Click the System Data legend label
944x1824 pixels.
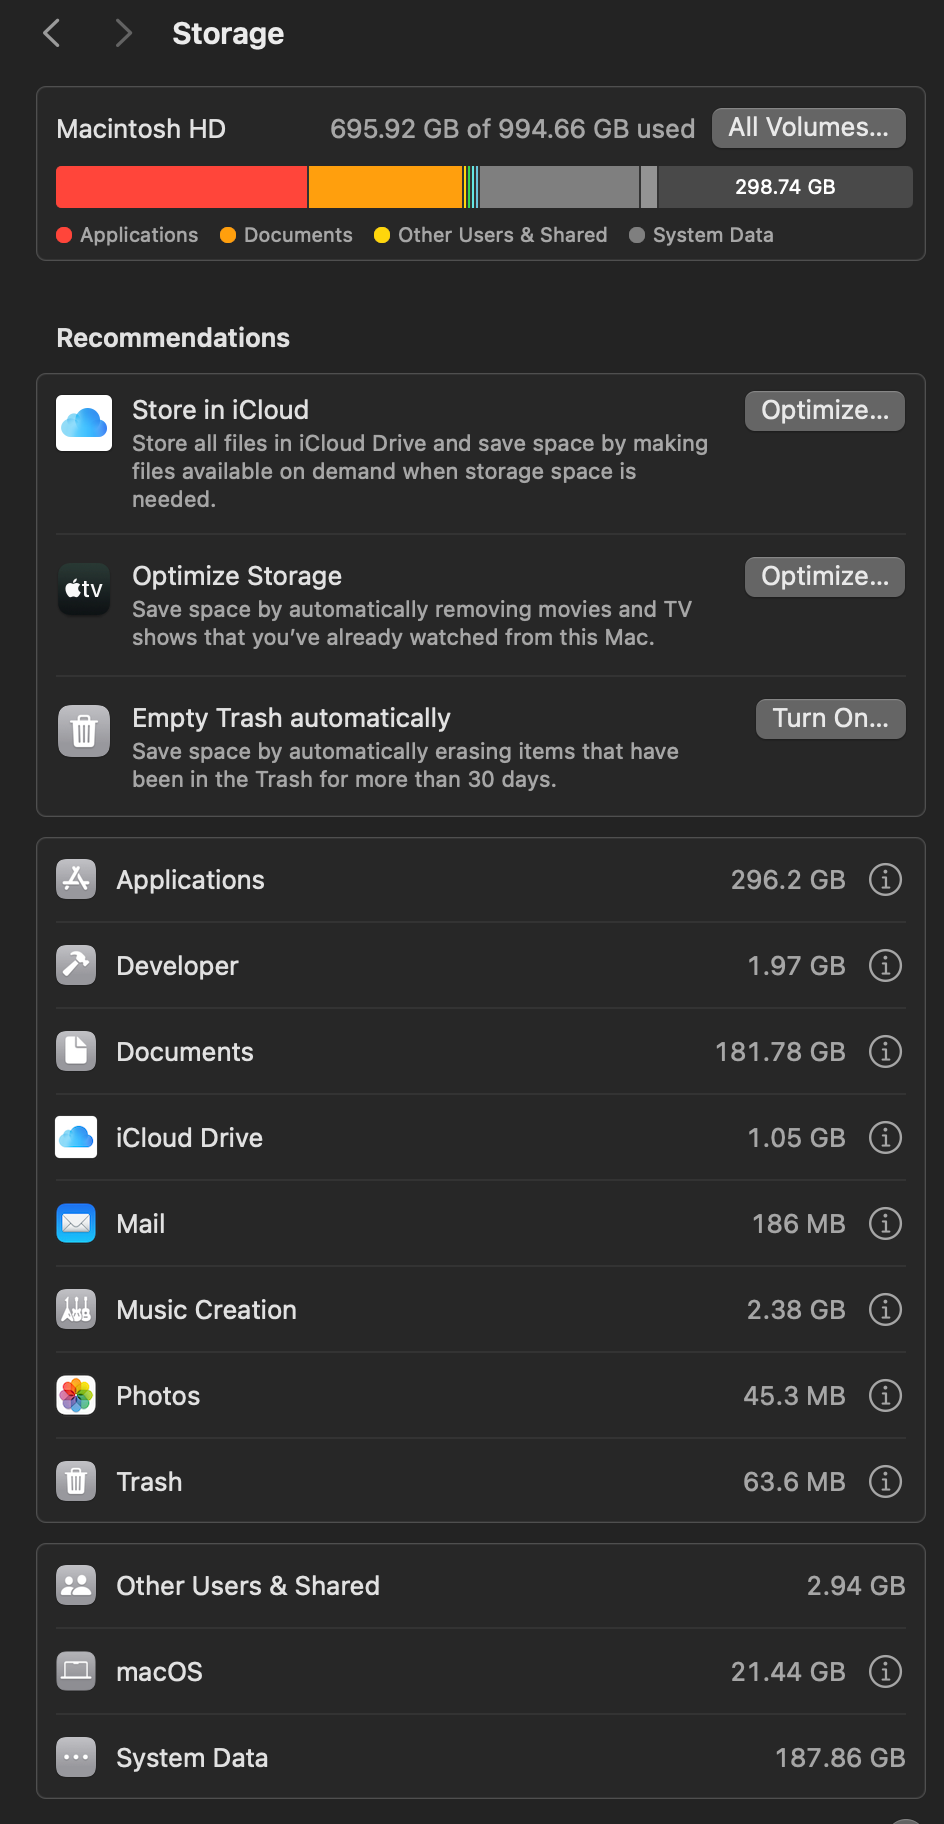click(x=713, y=235)
